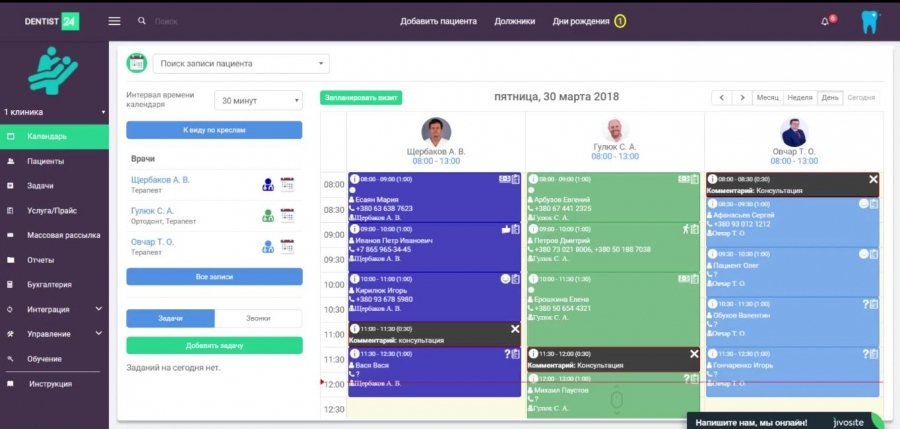The height and width of the screenshot is (429, 900).
Task: Click the Добавить задачу button
Action: 214,345
